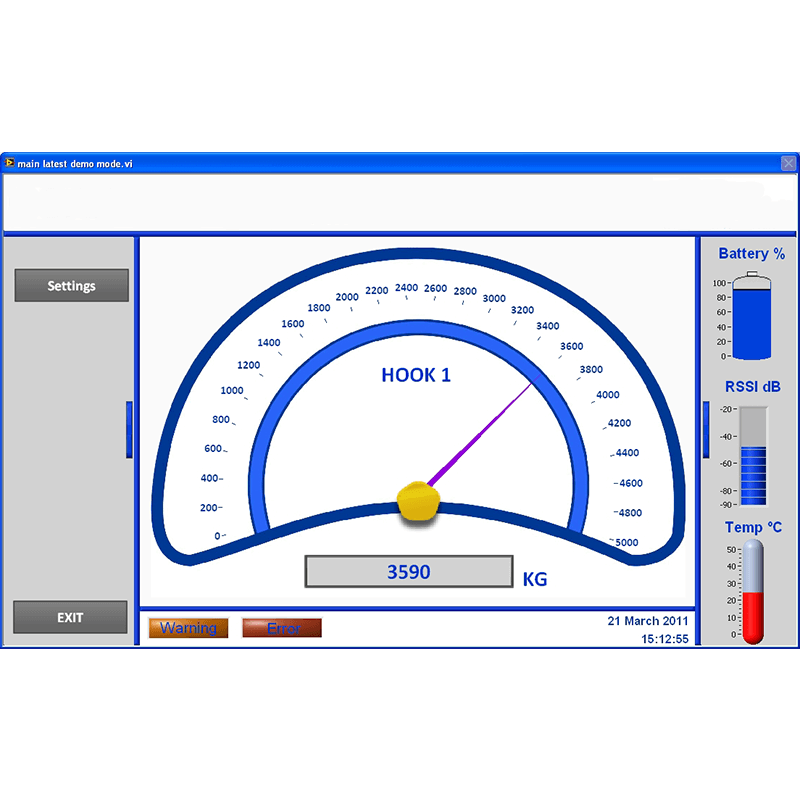Viewport: 800px width, 800px height.
Task: Click the 3590 KG weight readout field
Action: point(409,571)
